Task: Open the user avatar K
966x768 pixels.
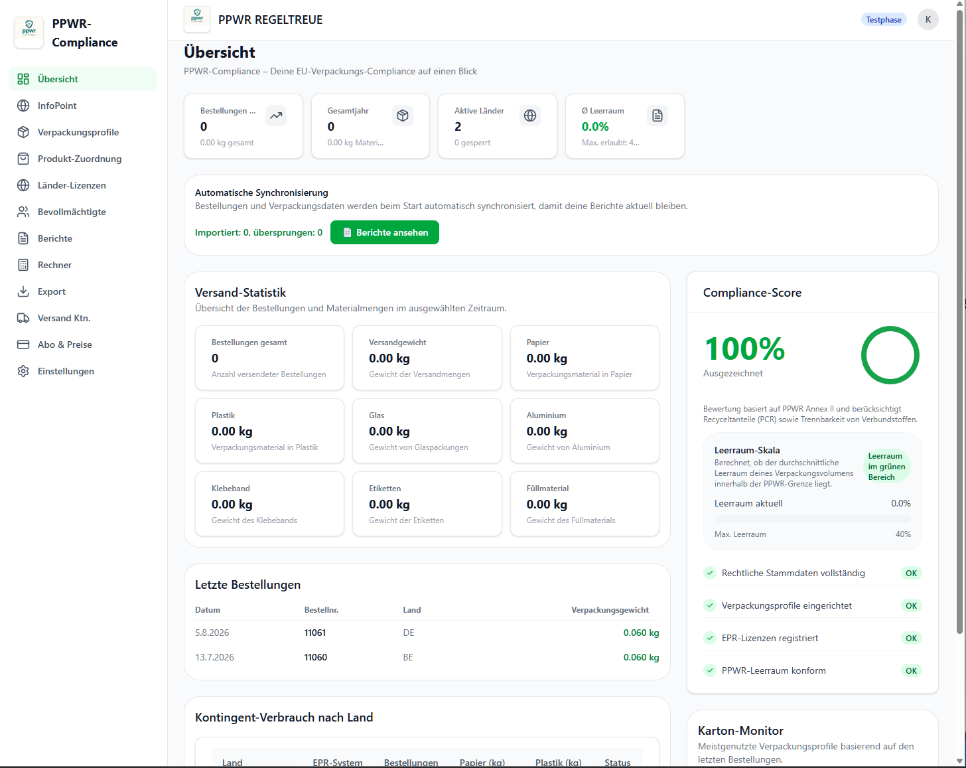Action: [928, 20]
